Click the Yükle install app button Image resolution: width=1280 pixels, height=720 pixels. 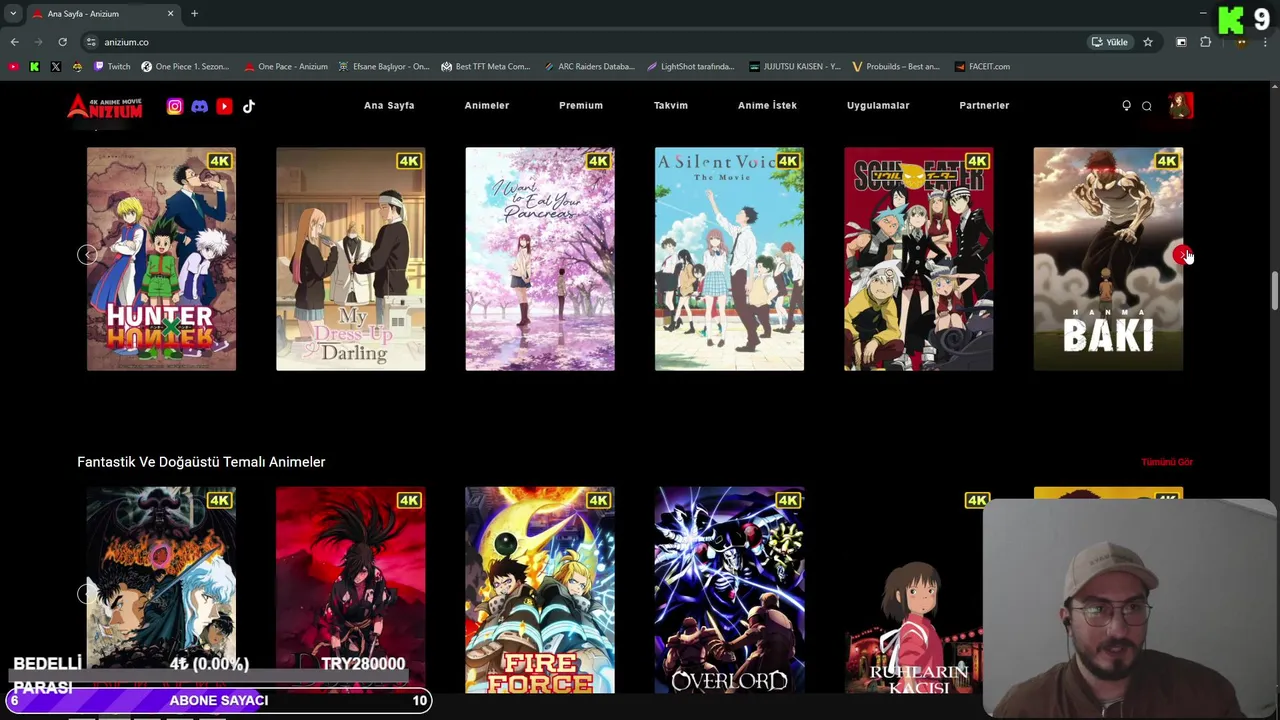(x=1110, y=42)
